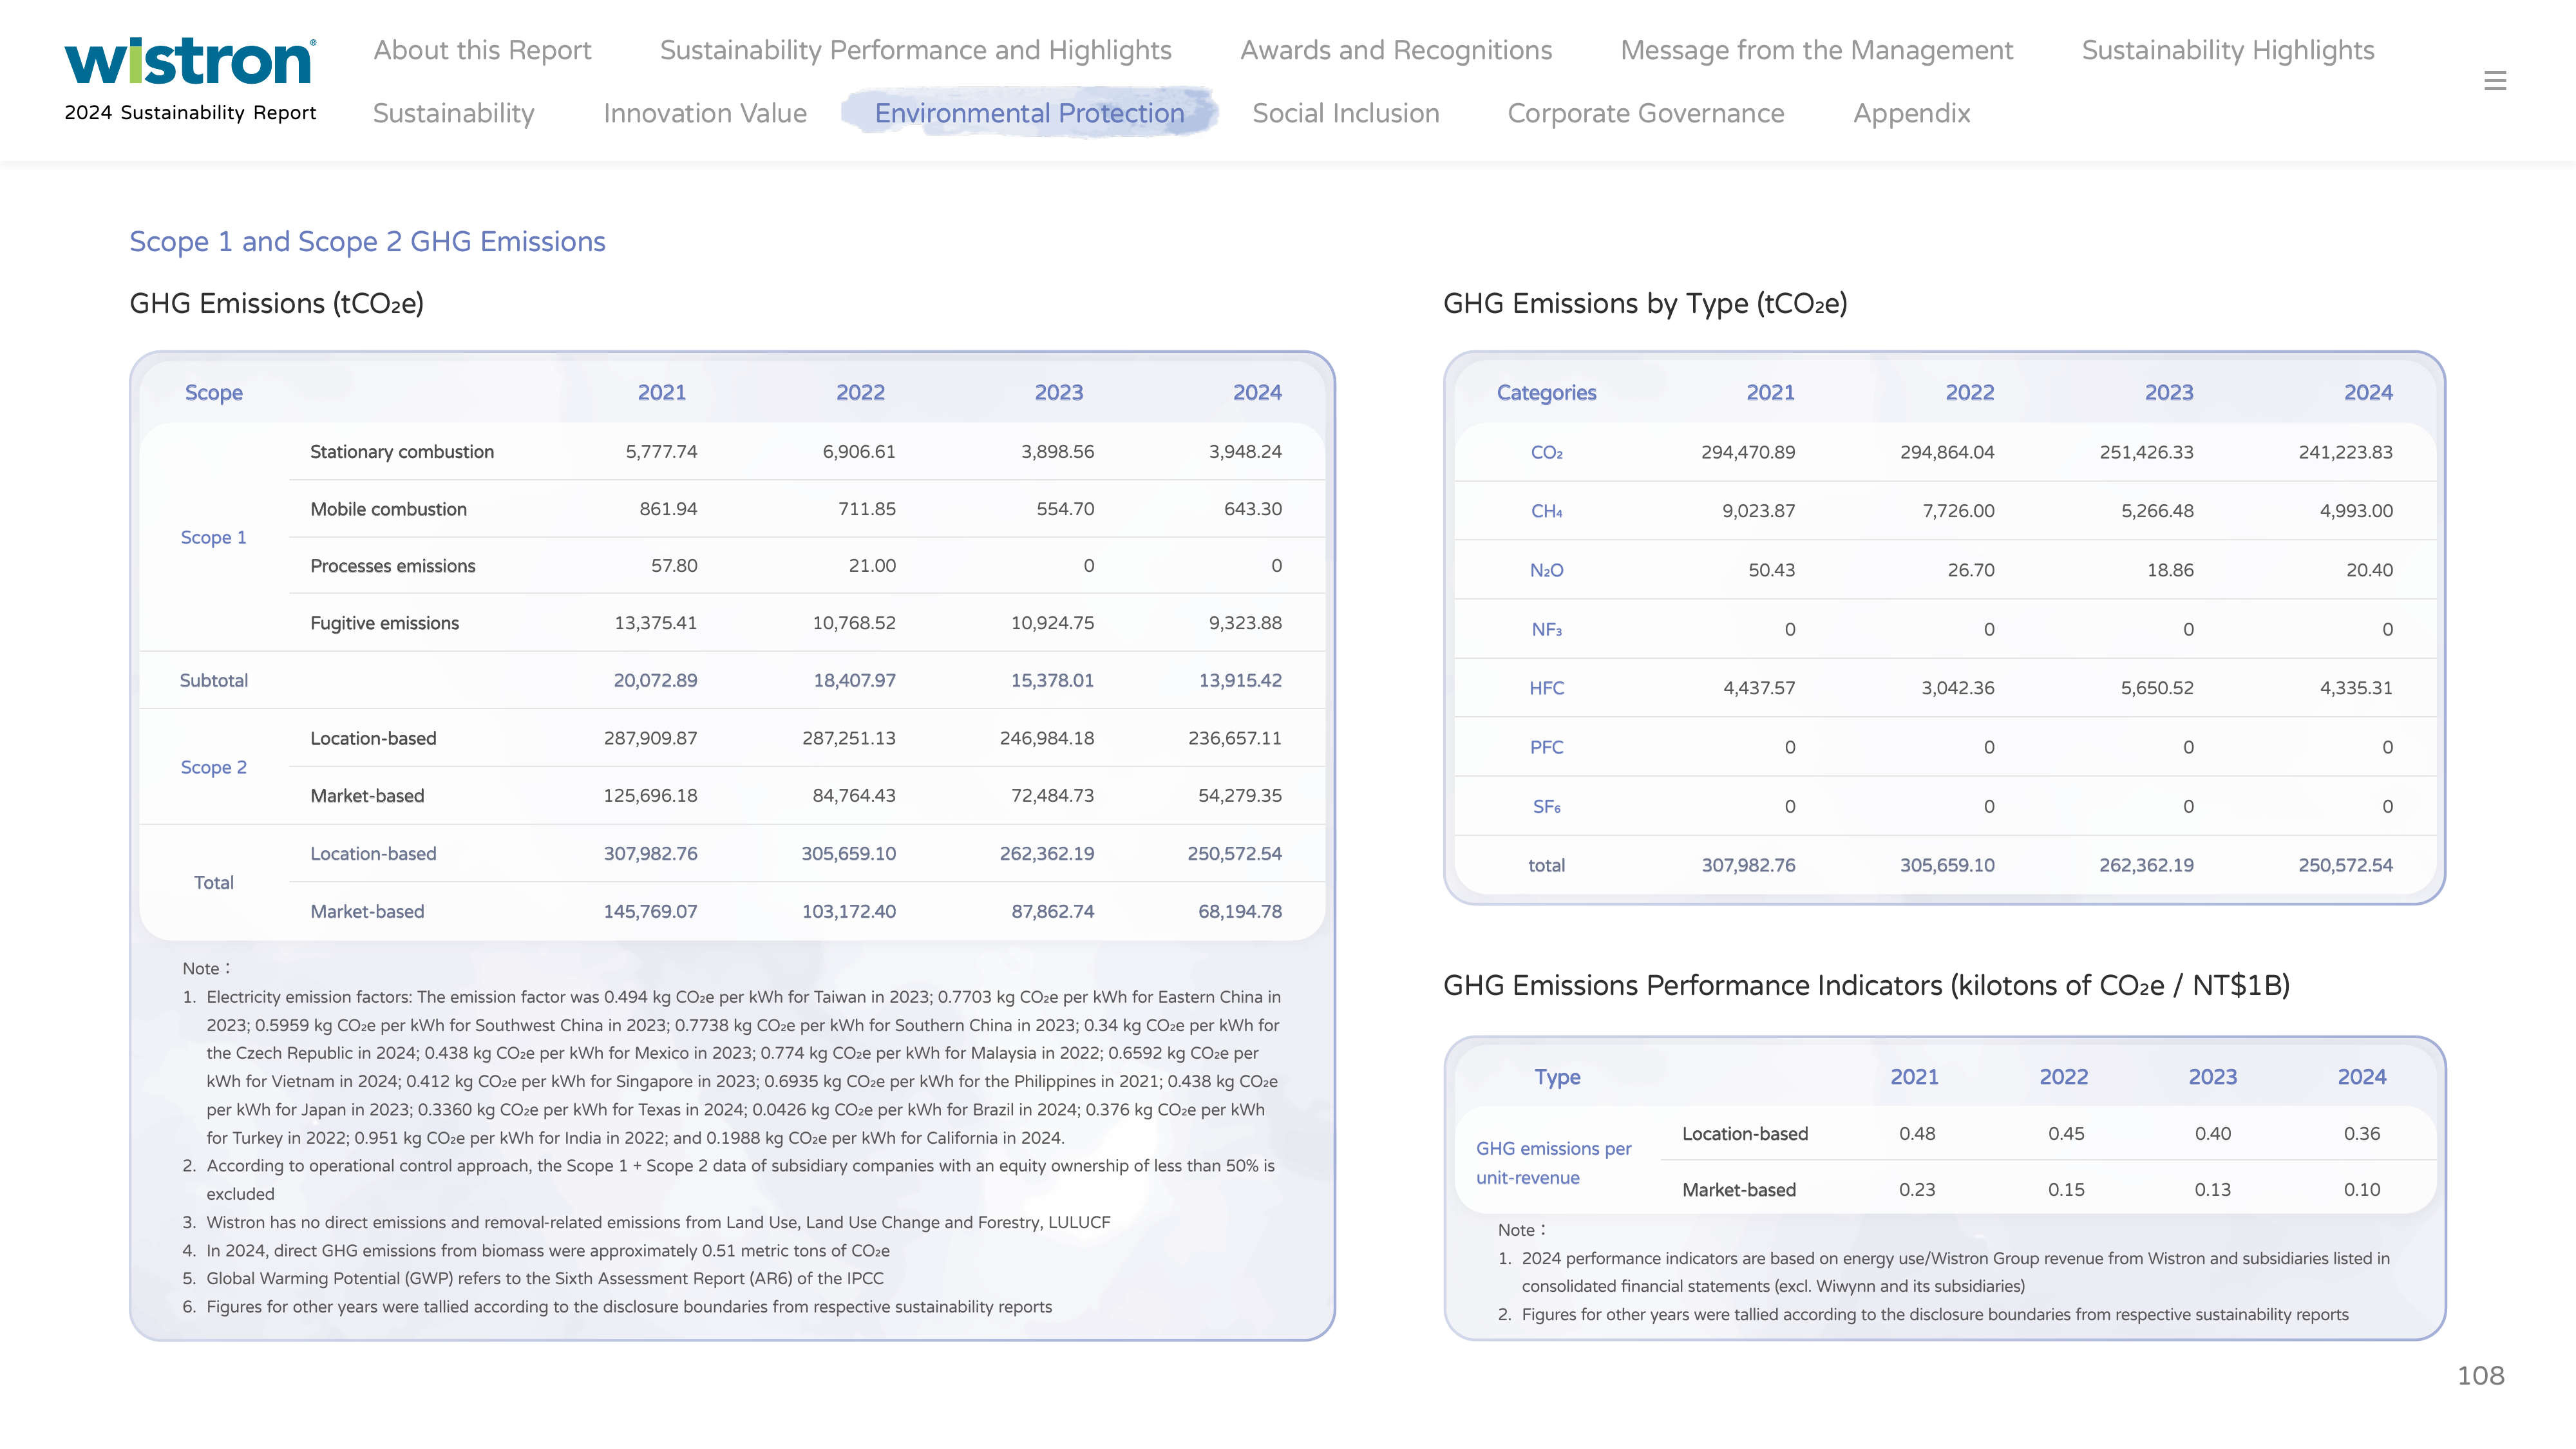
Task: Select the Scope 1 subtotal value 13,915.42
Action: 1240,680
